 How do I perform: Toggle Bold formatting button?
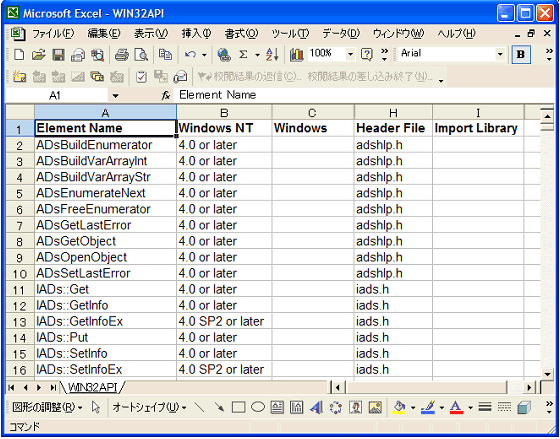[521, 55]
